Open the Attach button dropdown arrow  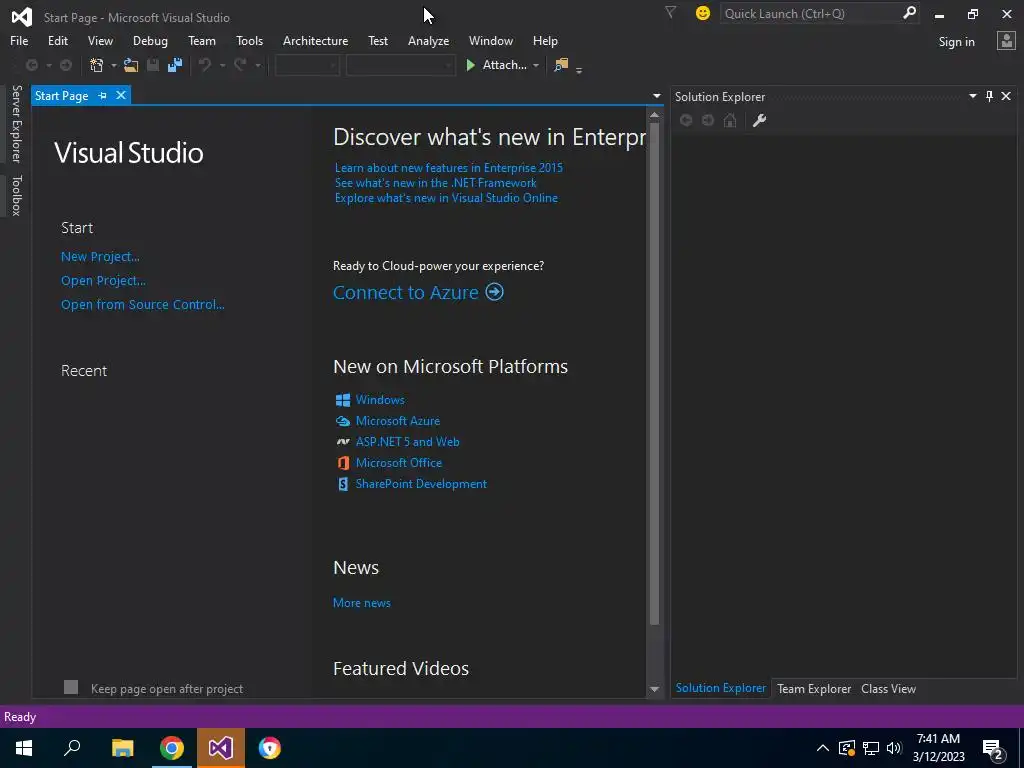coord(536,65)
